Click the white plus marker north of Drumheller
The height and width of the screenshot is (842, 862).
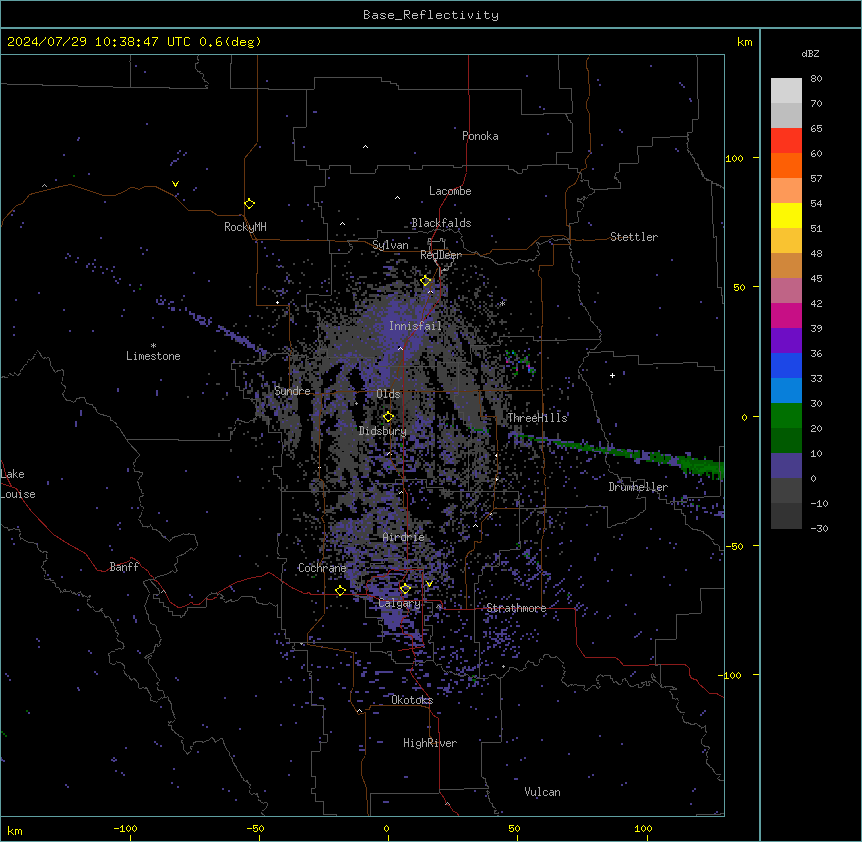point(612,375)
